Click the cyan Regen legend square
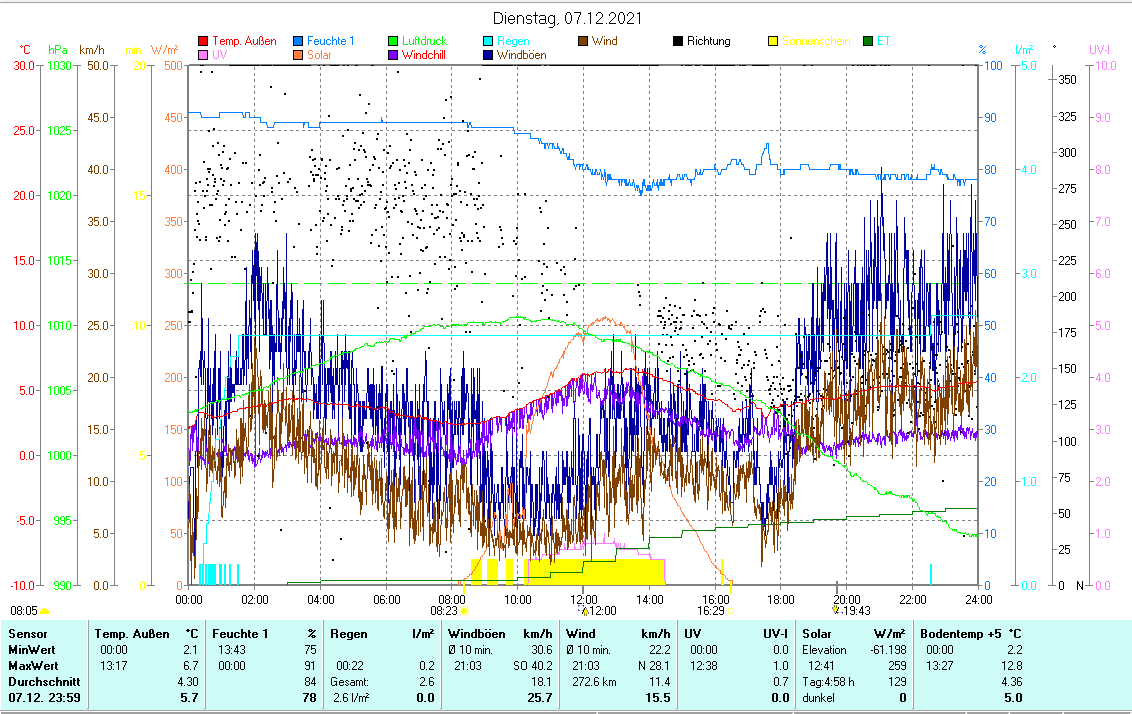The image size is (1132, 714). pyautogui.click(x=487, y=42)
